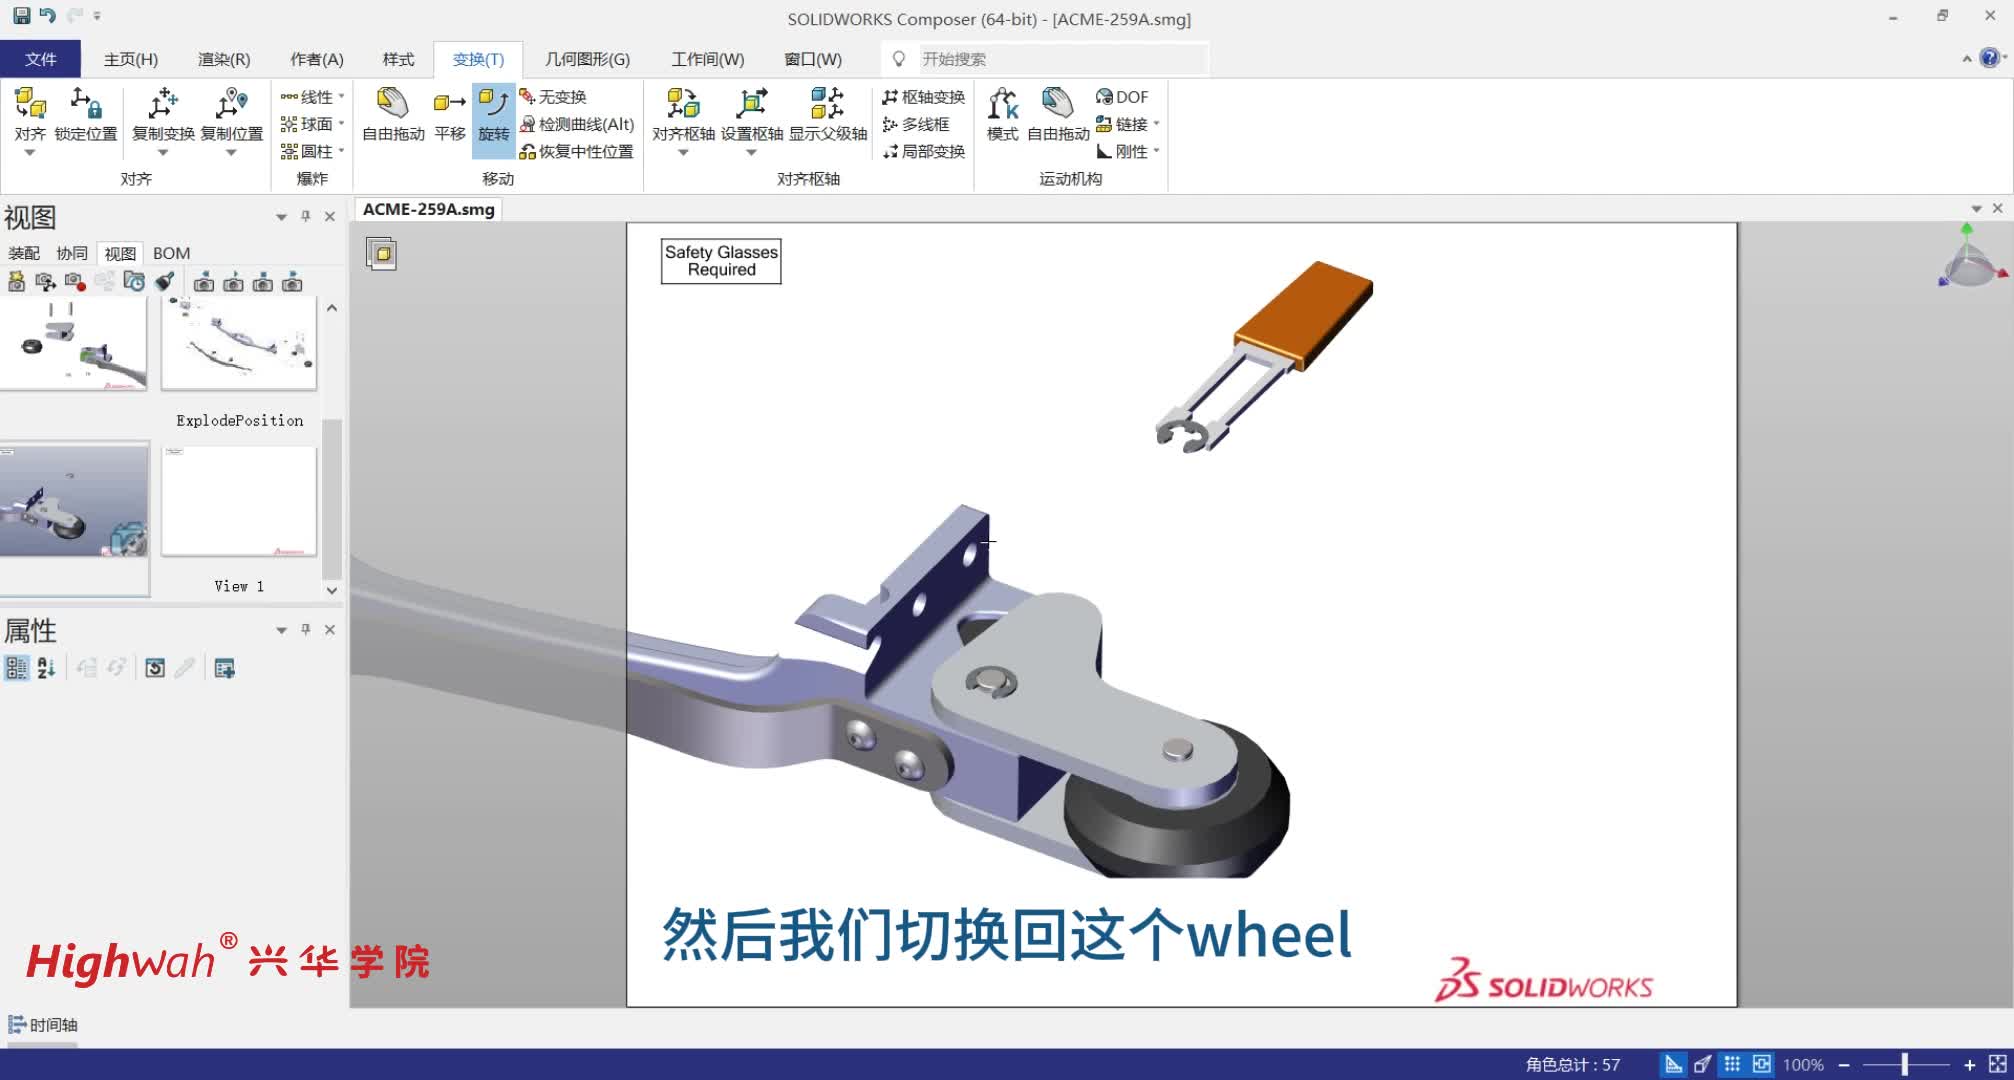Click the 复制变换 copy transform icon
The height and width of the screenshot is (1080, 2014).
pyautogui.click(x=163, y=103)
